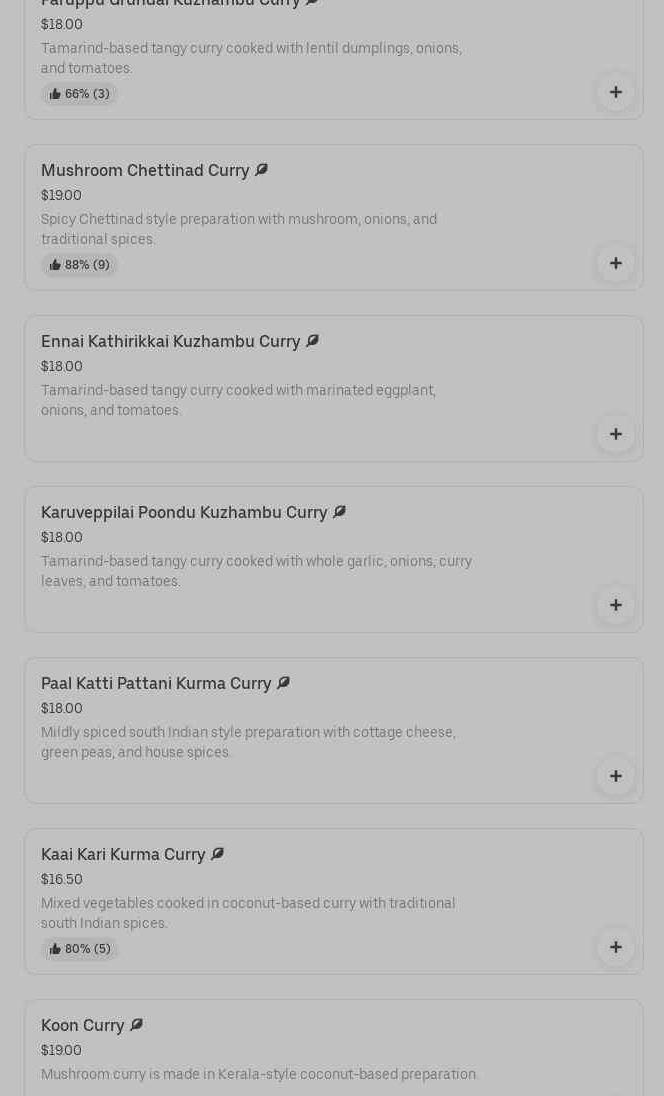This screenshot has width=664, height=1096.
Task: Open Mushroom Chettinad Curry item title
Action: click(x=145, y=171)
